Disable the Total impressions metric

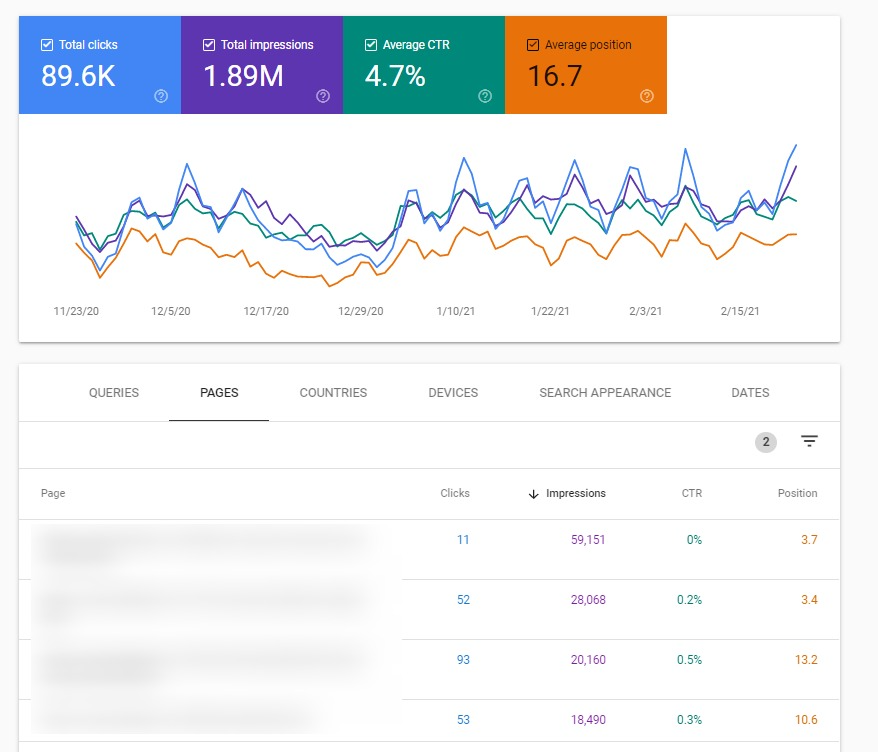click(x=208, y=44)
